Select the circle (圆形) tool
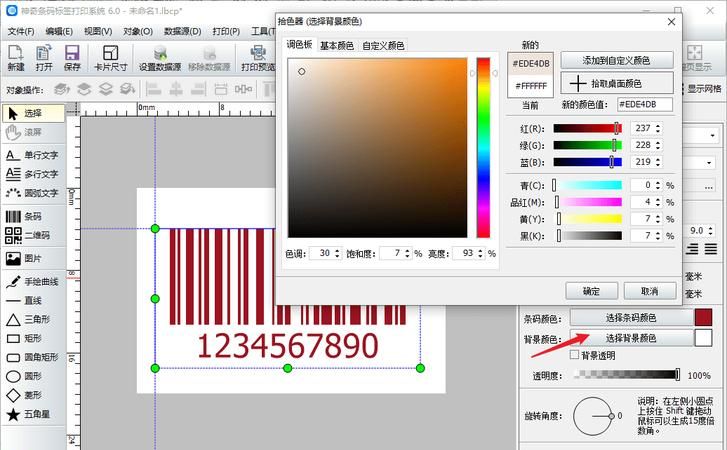The image size is (727, 450). pos(33,376)
